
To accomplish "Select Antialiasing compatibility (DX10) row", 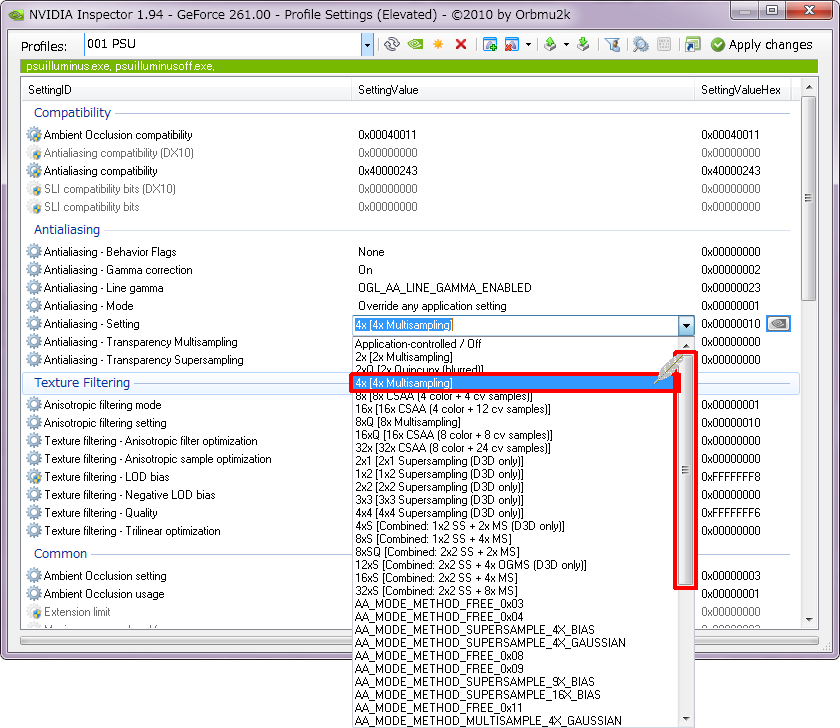I will (407, 153).
